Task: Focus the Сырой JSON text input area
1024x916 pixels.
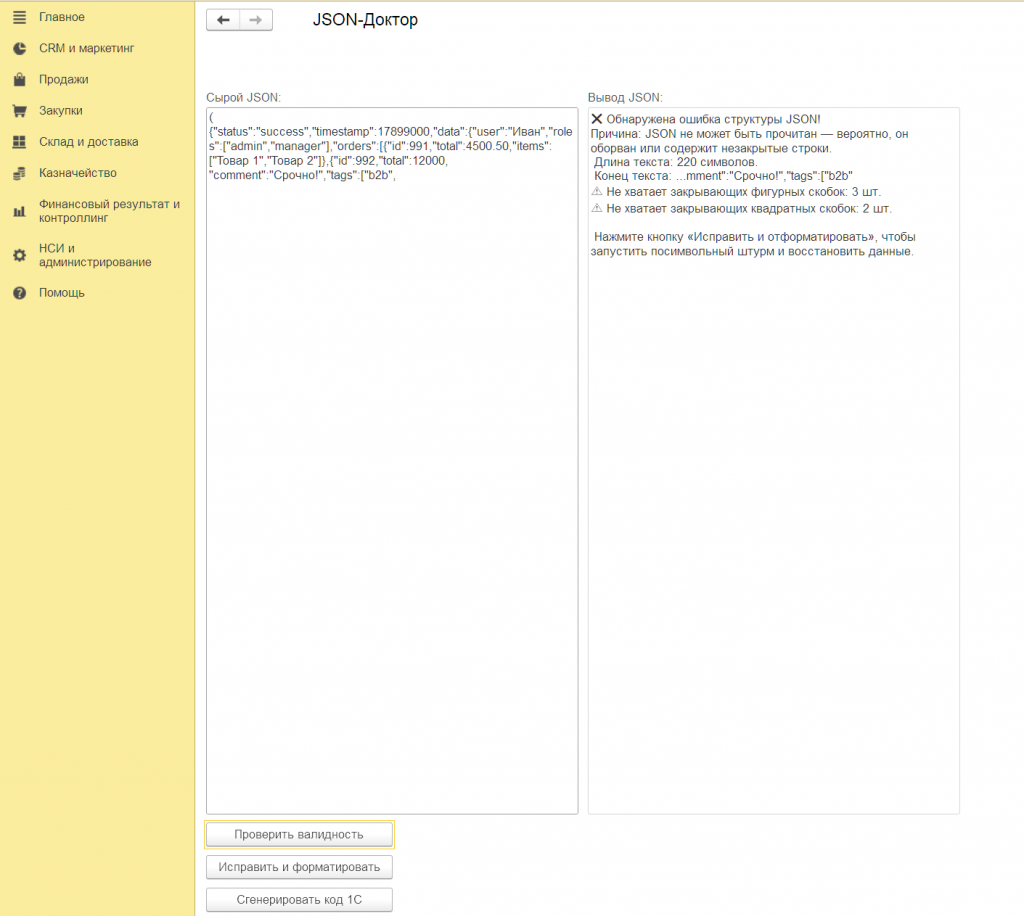Action: [x=392, y=461]
